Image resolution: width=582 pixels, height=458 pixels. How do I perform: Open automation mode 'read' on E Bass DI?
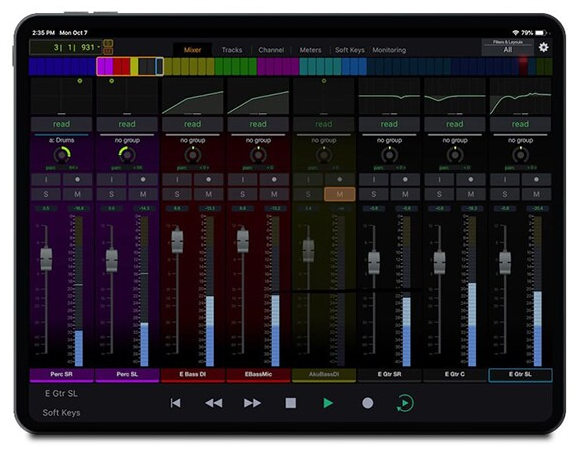193,124
